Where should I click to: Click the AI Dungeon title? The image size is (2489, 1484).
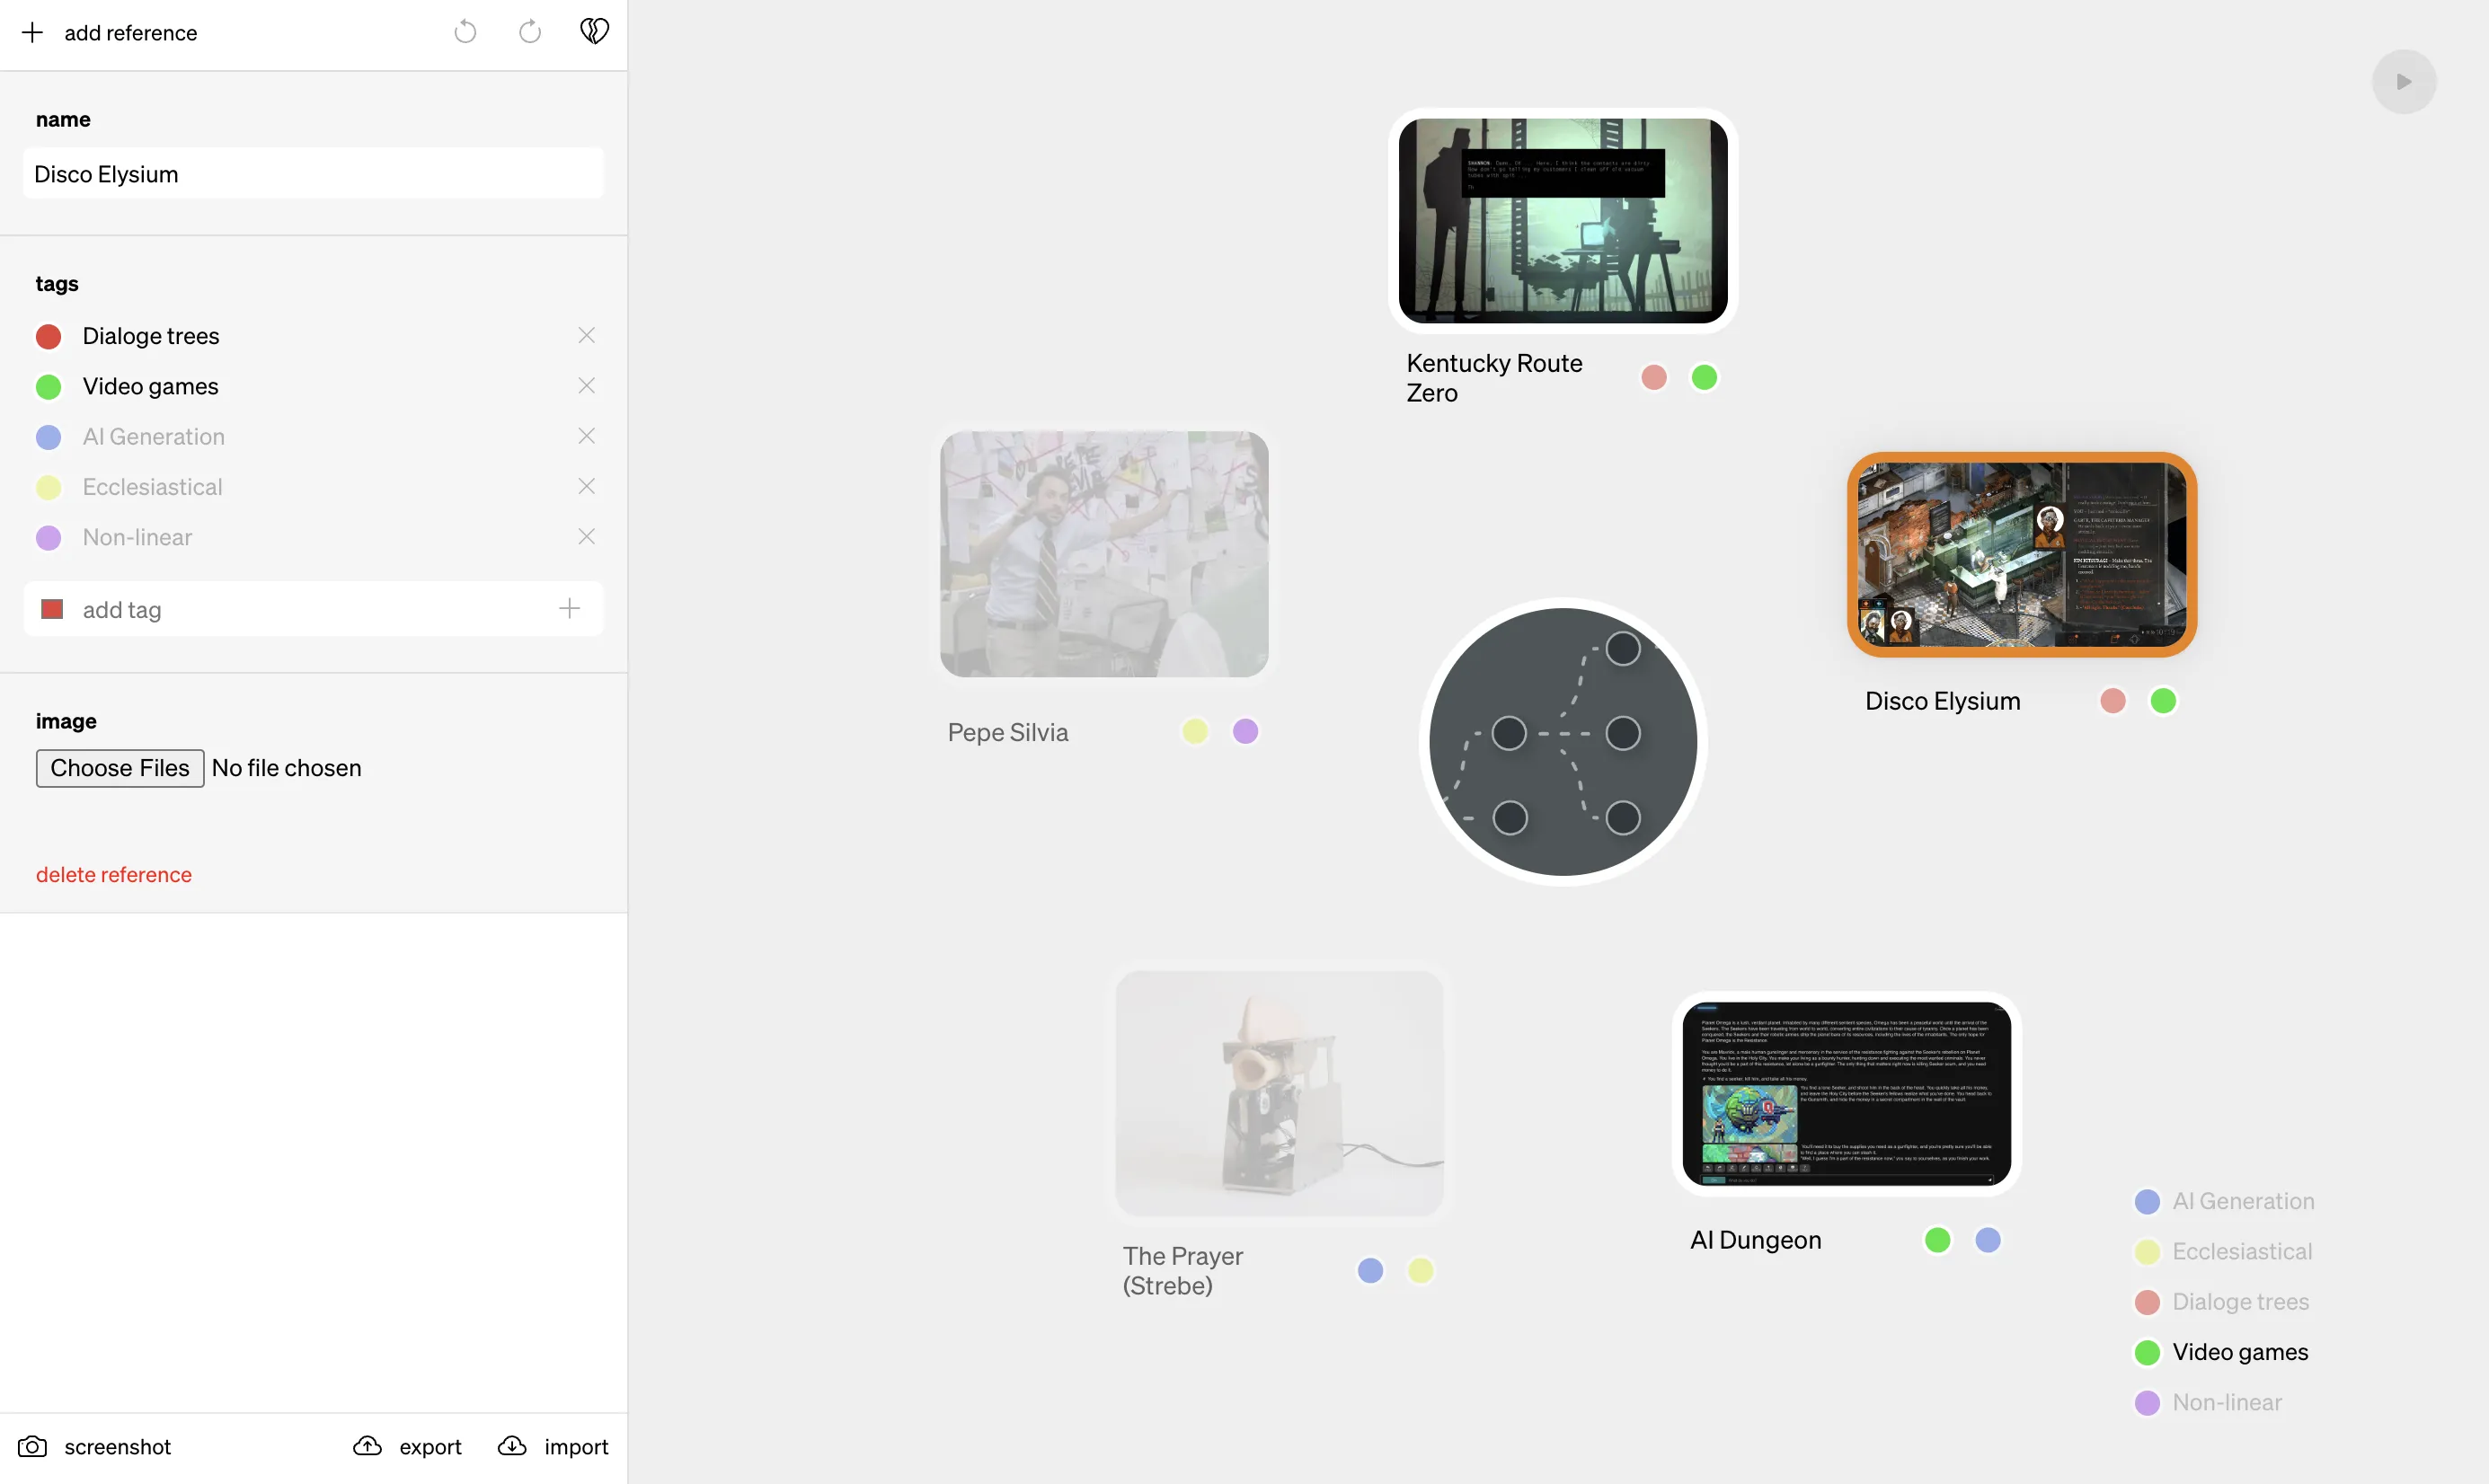coord(1756,1241)
